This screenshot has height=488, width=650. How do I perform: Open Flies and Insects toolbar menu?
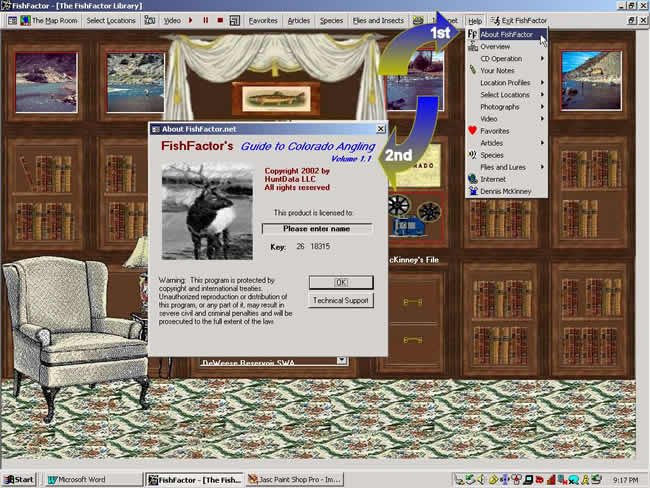(378, 20)
